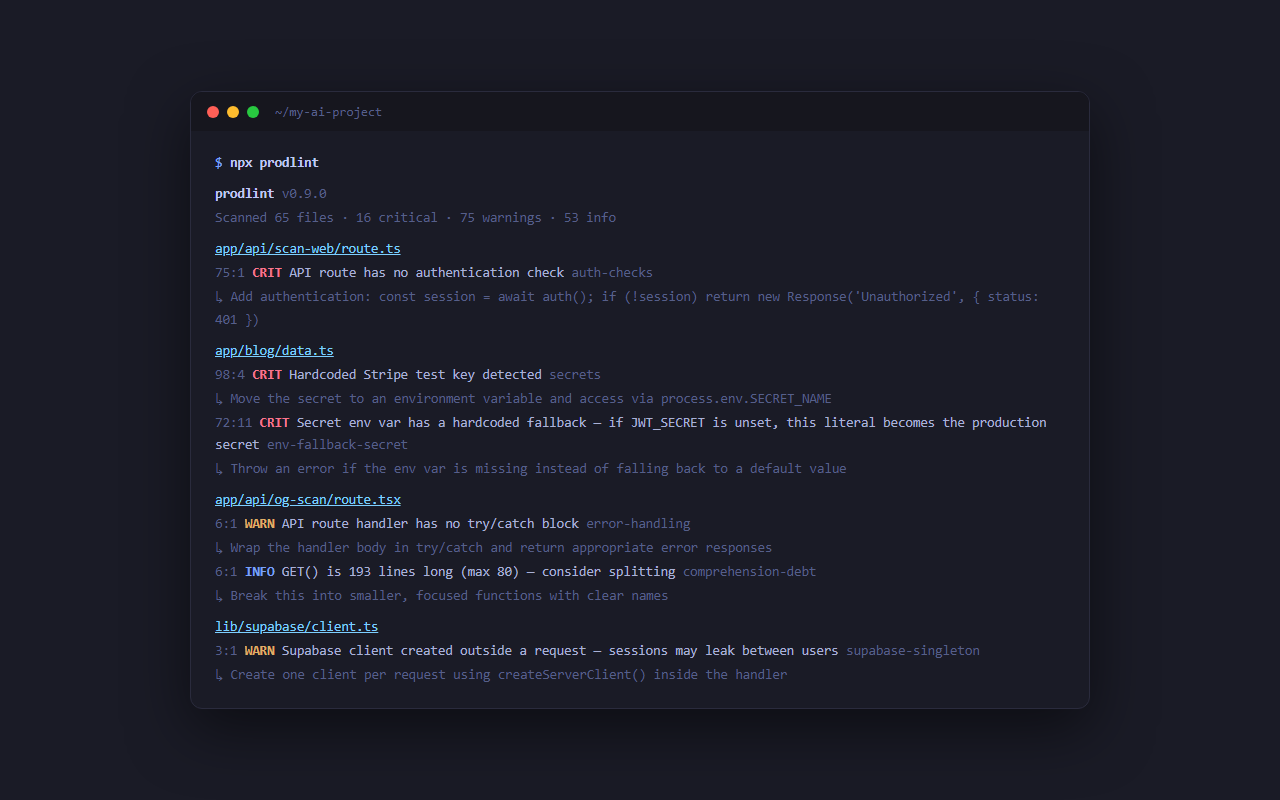This screenshot has width=1280, height=800.
Task: Click the CRIT badge on the authentication finding
Action: [267, 272]
